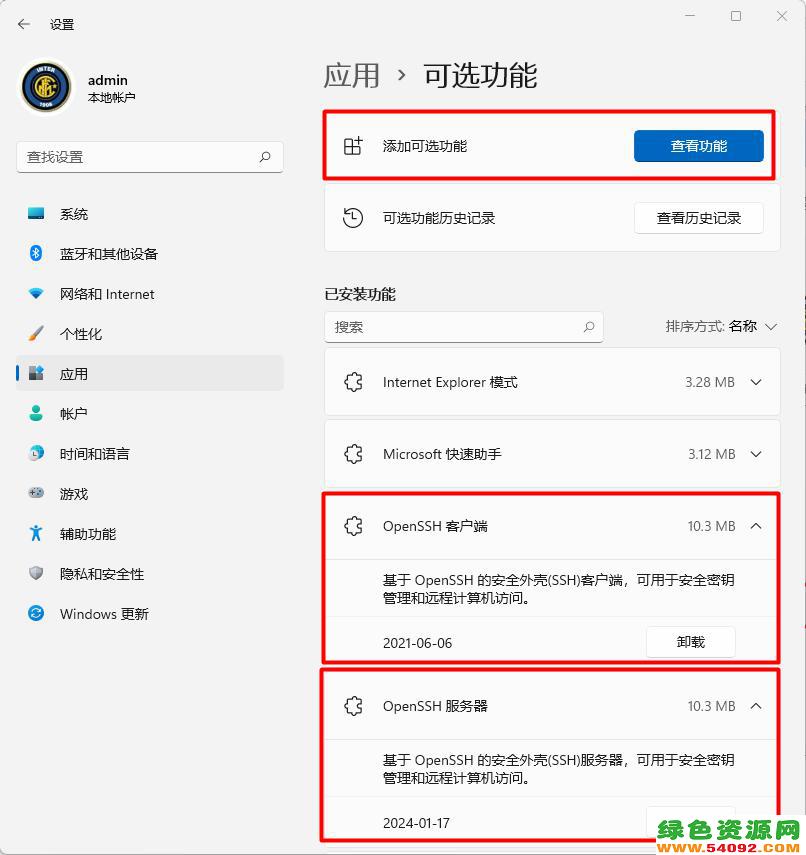The width and height of the screenshot is (806, 855).
Task: Click the magnifier in 查找设置 box
Action: 265,157
